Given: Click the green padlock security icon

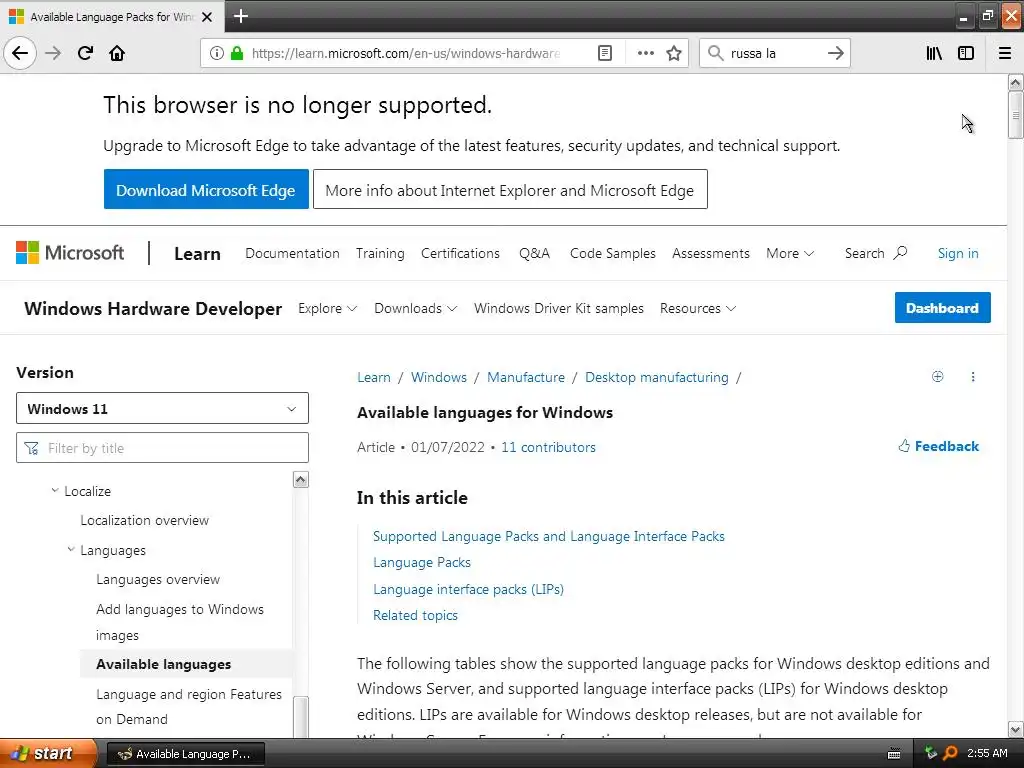Looking at the screenshot, I should click(x=237, y=53).
